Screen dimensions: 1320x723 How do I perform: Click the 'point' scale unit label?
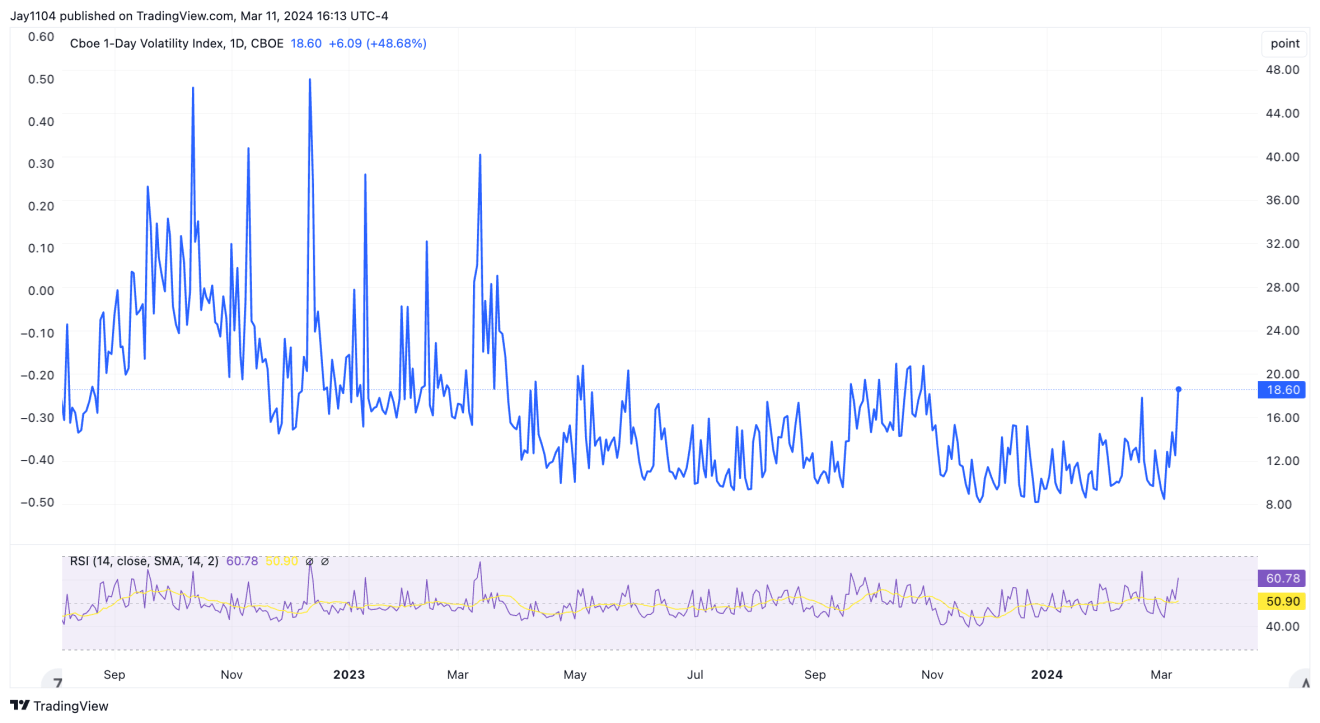[x=1285, y=43]
